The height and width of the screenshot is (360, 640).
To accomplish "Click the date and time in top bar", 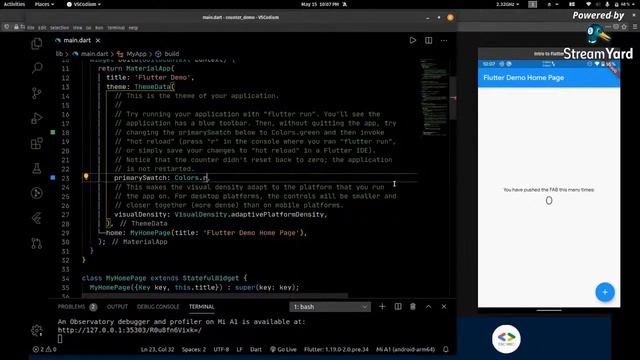I will pos(320,4).
